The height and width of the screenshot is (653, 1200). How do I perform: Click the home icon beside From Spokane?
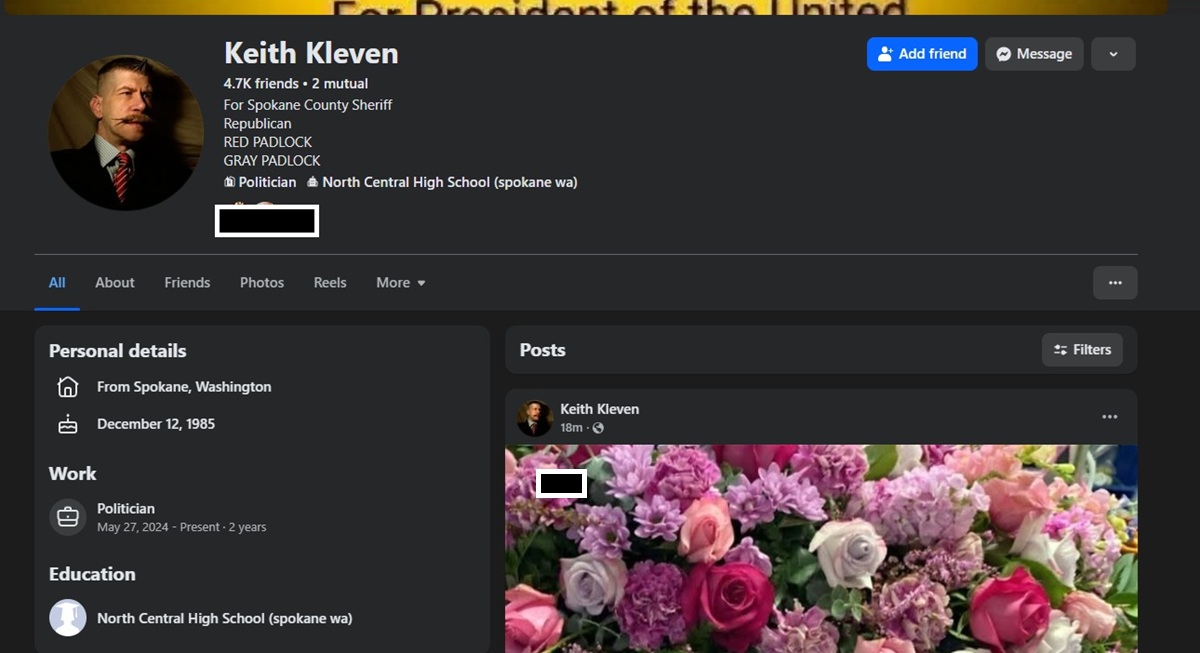tap(68, 387)
